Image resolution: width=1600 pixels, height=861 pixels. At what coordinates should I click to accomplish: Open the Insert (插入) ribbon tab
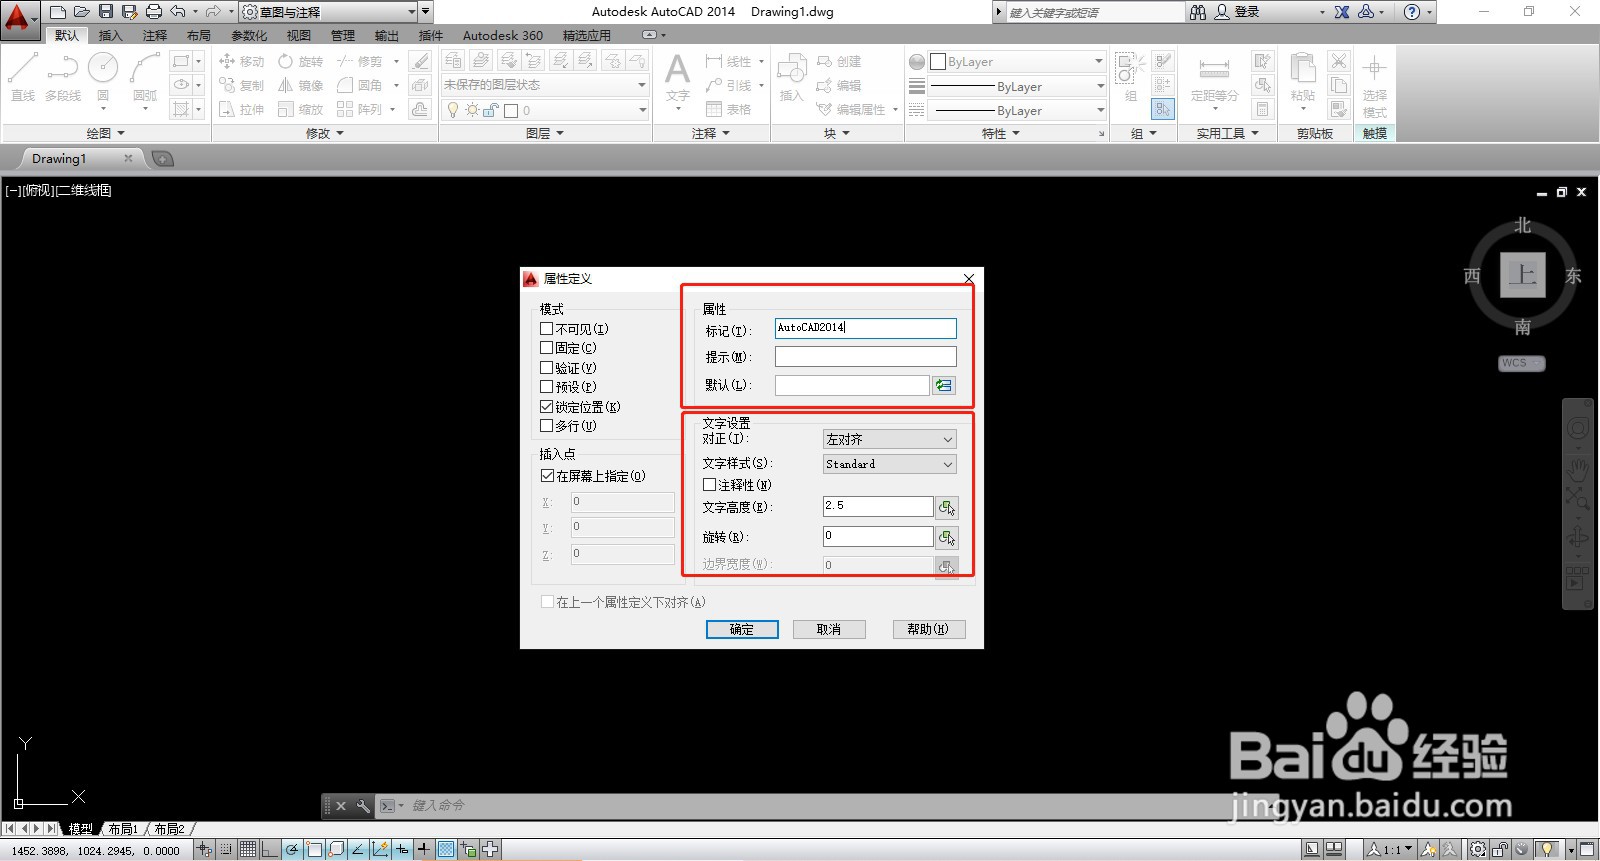[110, 35]
